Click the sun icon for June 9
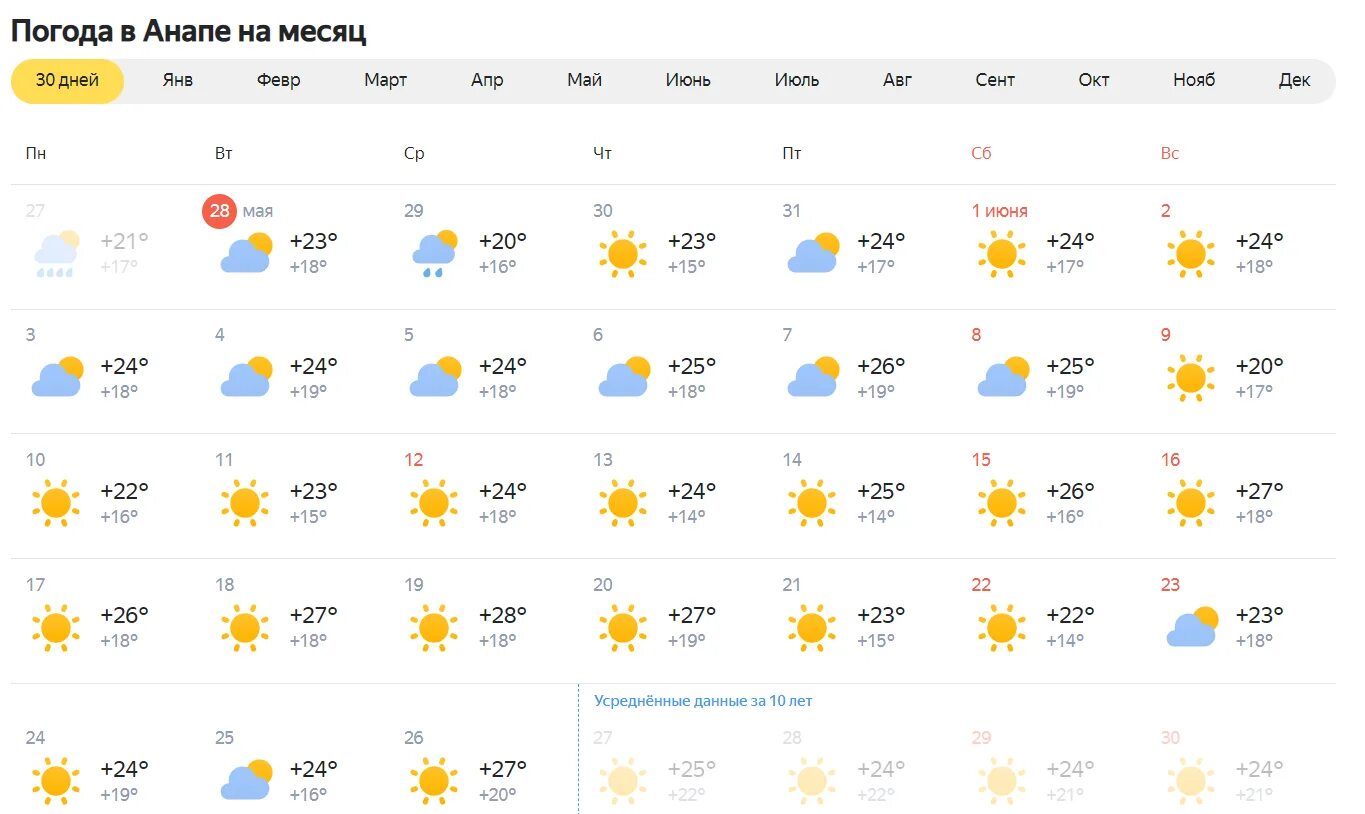 coord(1191,378)
